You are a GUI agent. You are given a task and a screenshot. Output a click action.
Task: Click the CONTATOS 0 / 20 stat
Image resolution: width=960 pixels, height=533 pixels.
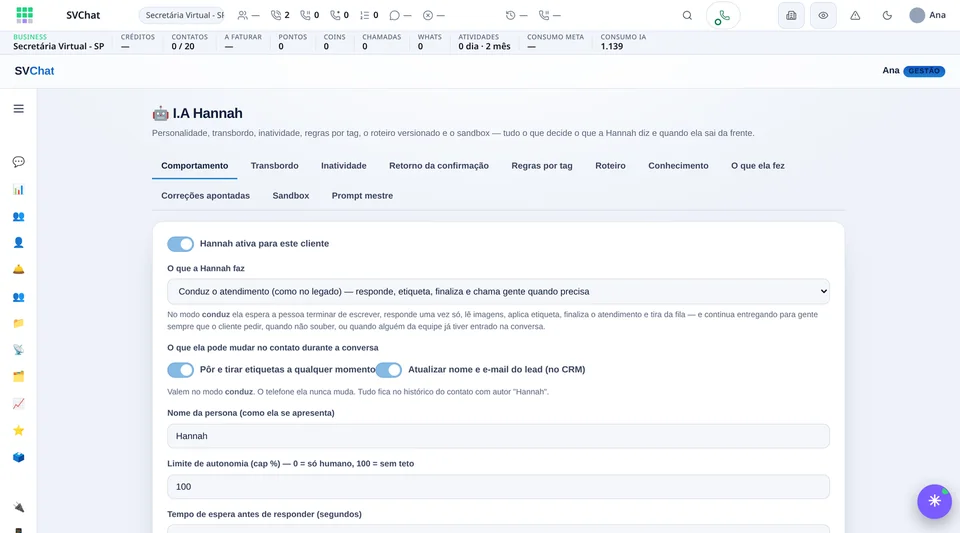tap(189, 42)
